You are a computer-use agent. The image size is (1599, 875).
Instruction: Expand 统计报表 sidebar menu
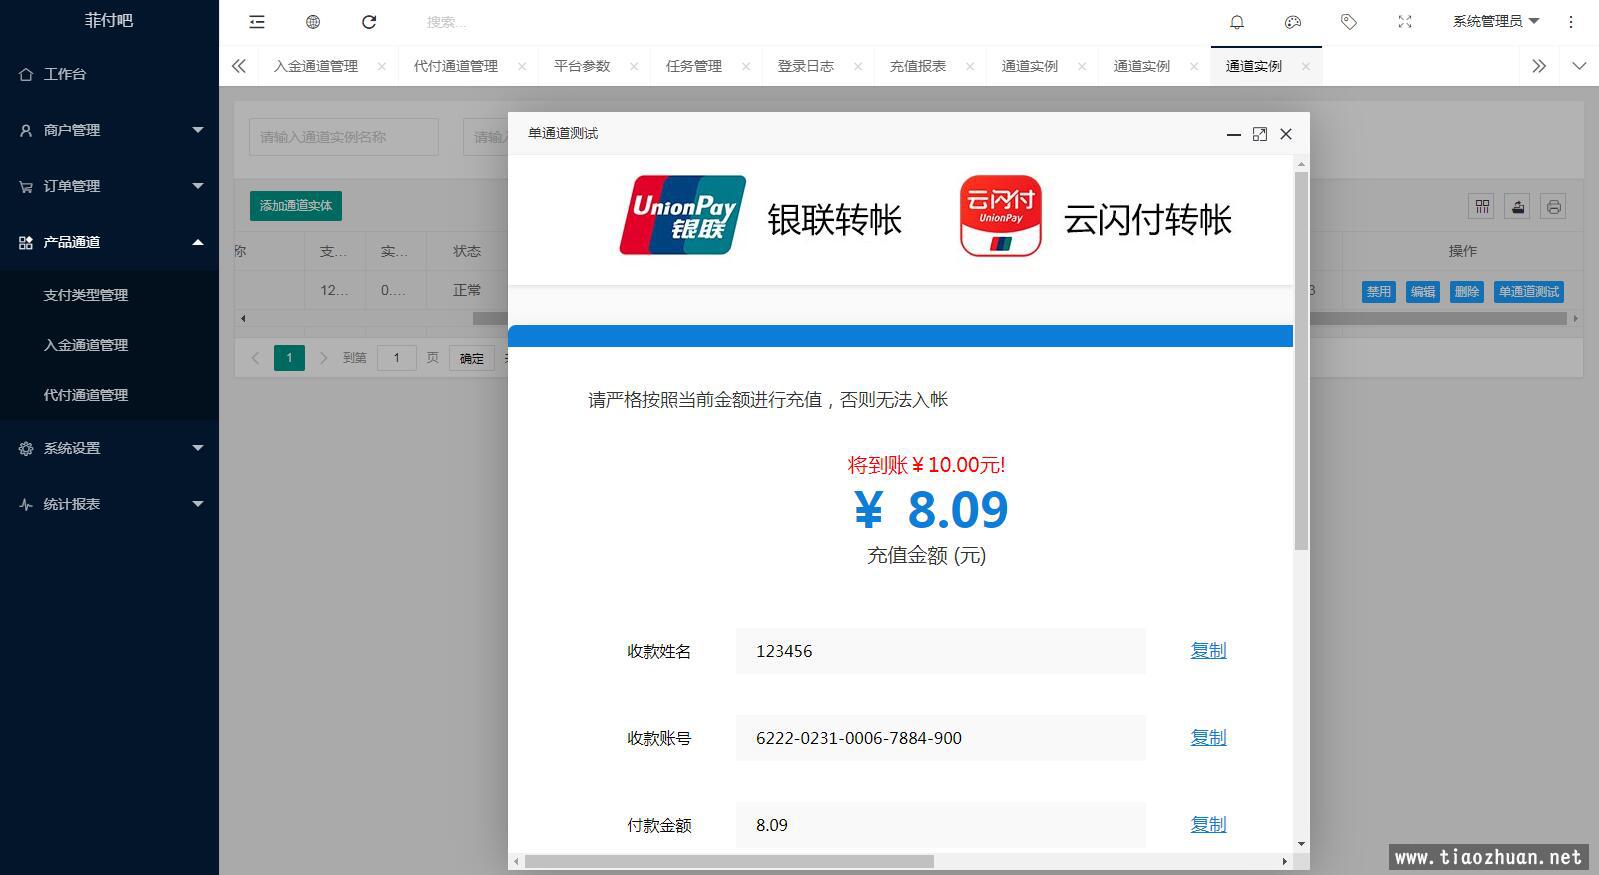click(109, 504)
